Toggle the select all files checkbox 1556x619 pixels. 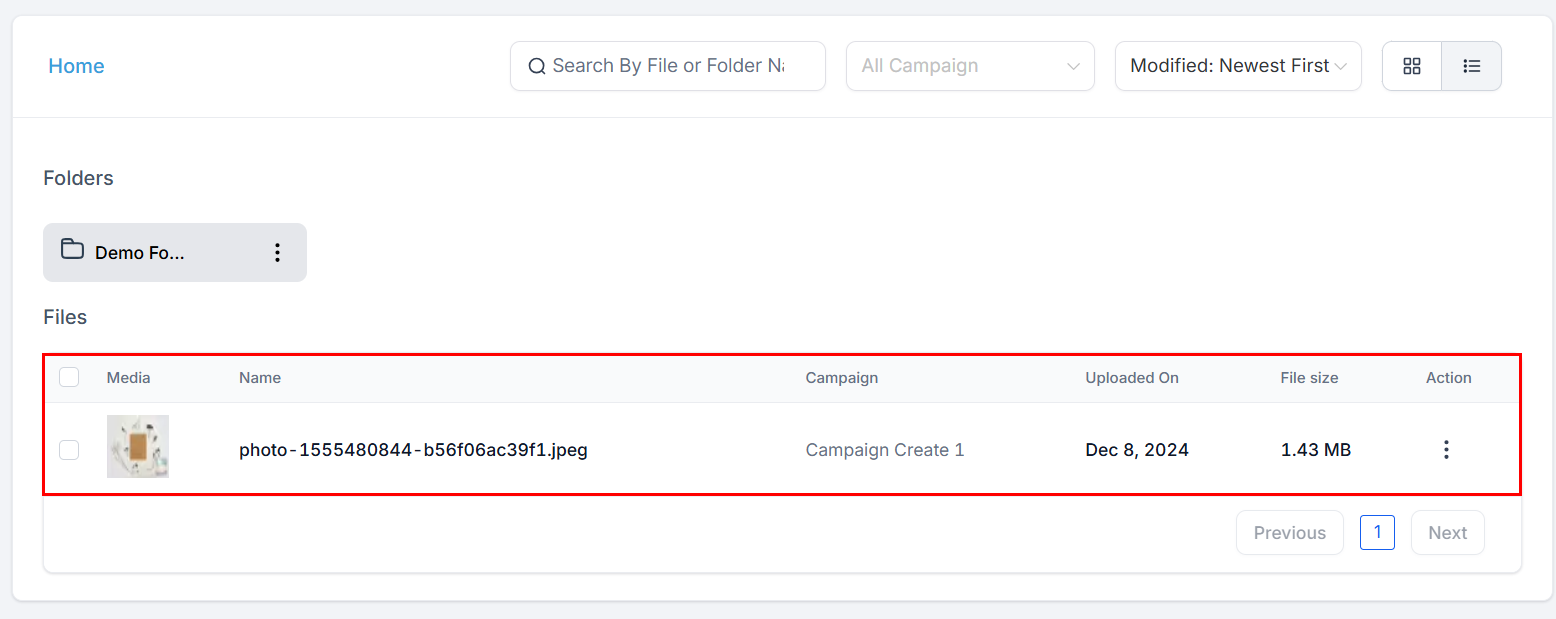click(69, 377)
